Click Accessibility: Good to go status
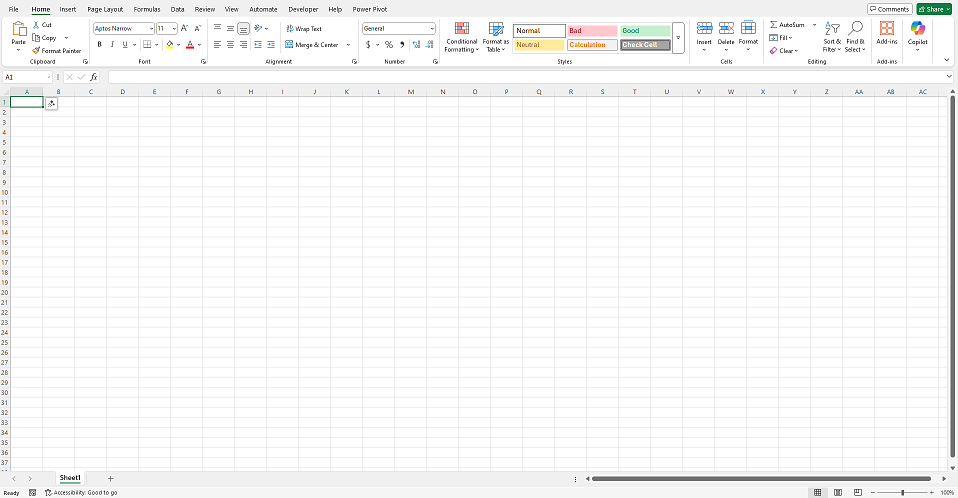This screenshot has width=958, height=498. 81,493
